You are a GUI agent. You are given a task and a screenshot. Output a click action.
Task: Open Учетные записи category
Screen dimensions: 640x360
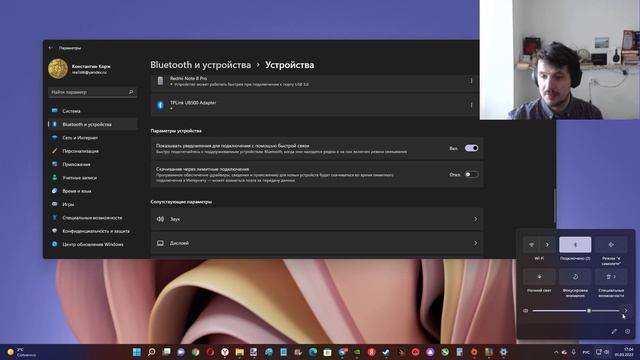pos(93,178)
